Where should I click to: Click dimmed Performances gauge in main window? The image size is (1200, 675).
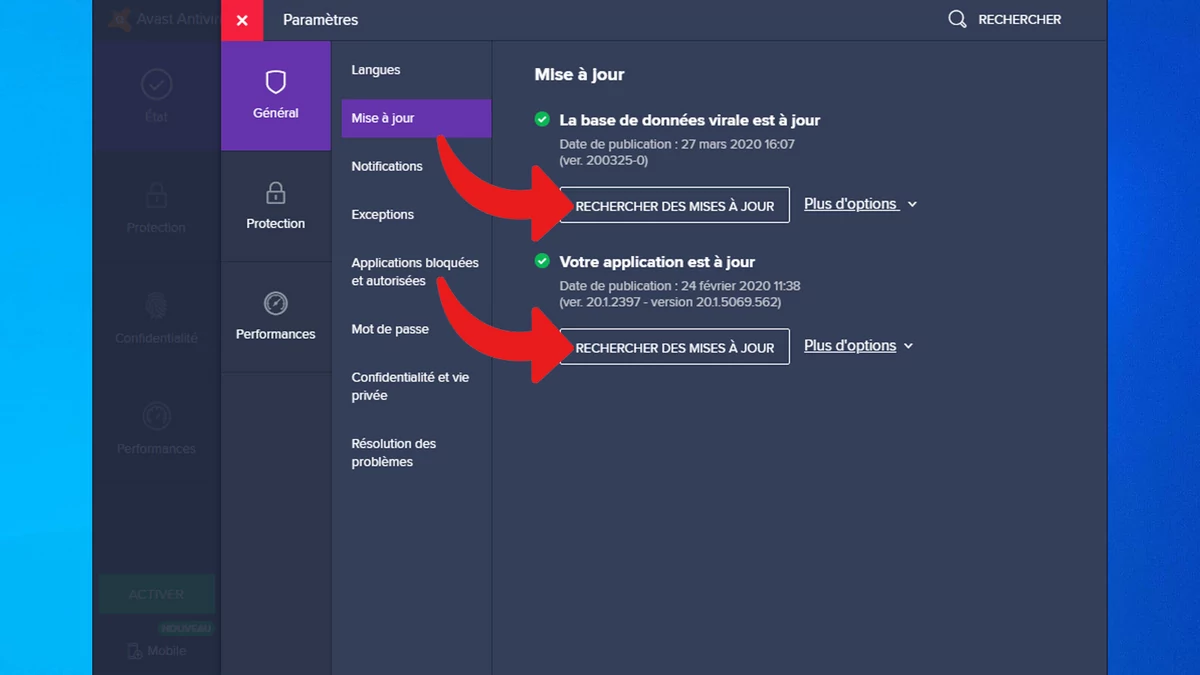pos(156,415)
